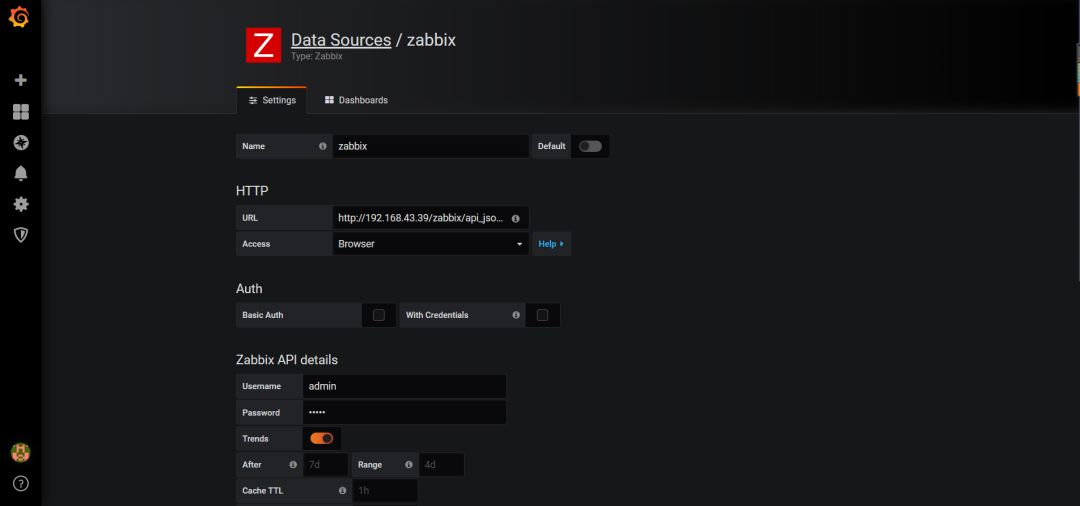Toggle the Default data source switch
This screenshot has width=1080, height=506.
[x=590, y=146]
